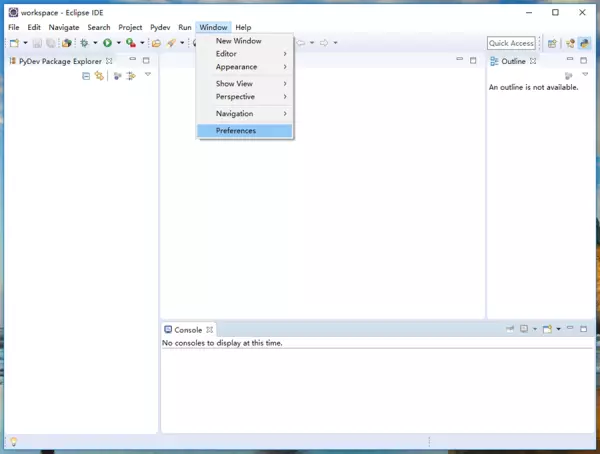Toggle Link with Editor in Package Explorer
Image resolution: width=600 pixels, height=454 pixels.
pos(99,76)
